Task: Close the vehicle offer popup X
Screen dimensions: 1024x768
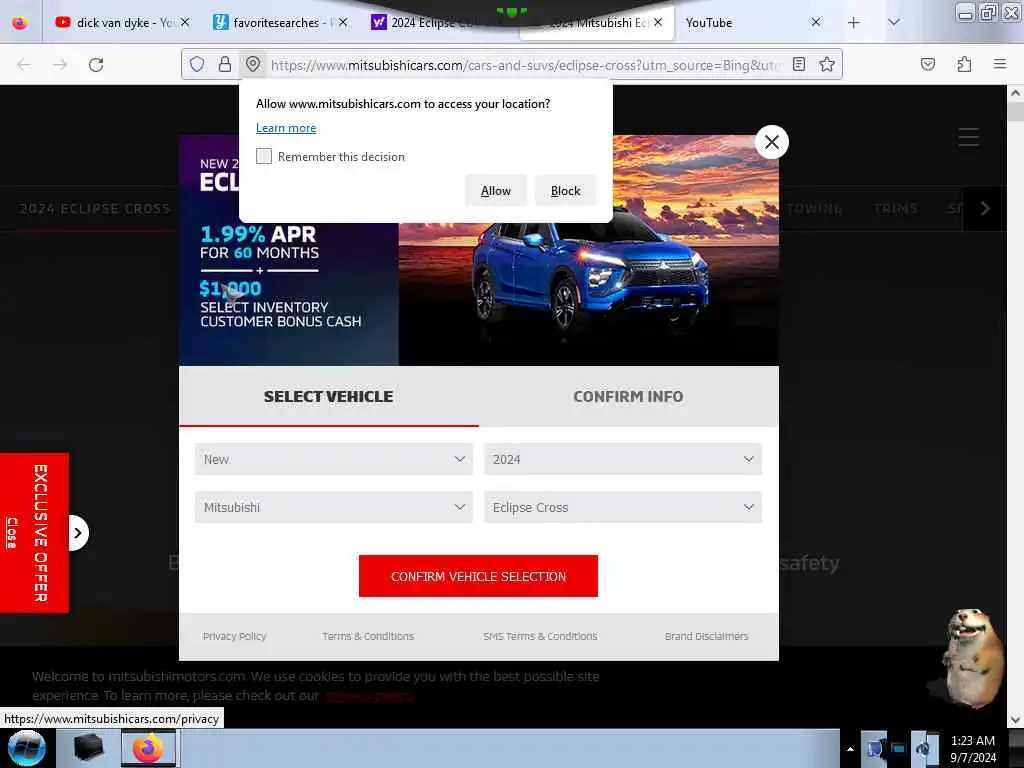Action: (x=771, y=142)
